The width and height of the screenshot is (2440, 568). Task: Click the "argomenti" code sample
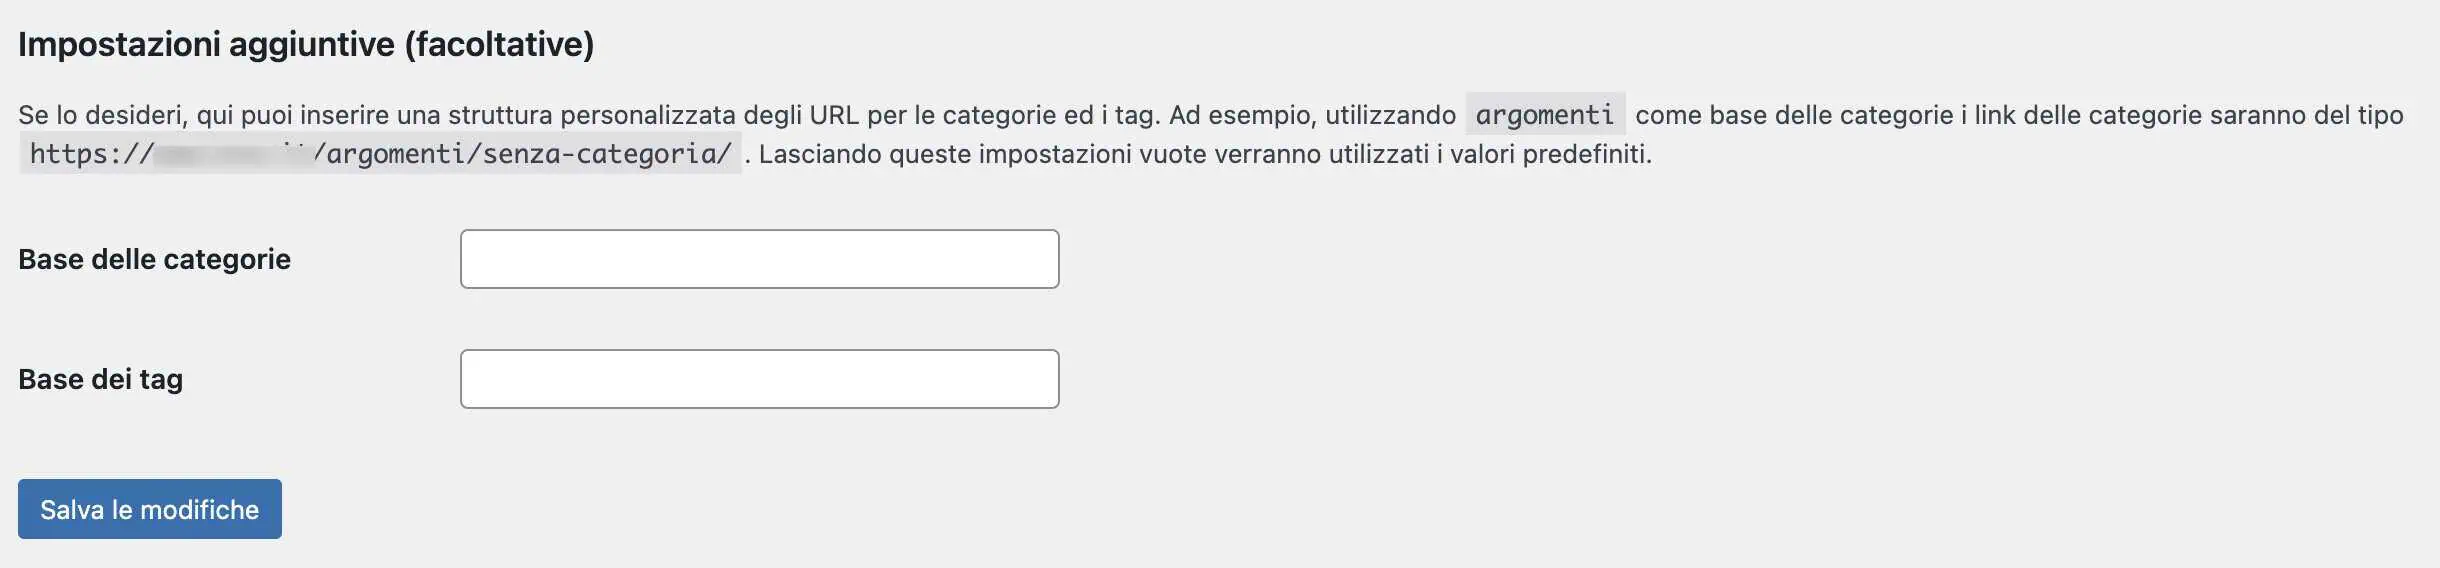[x=1544, y=115]
